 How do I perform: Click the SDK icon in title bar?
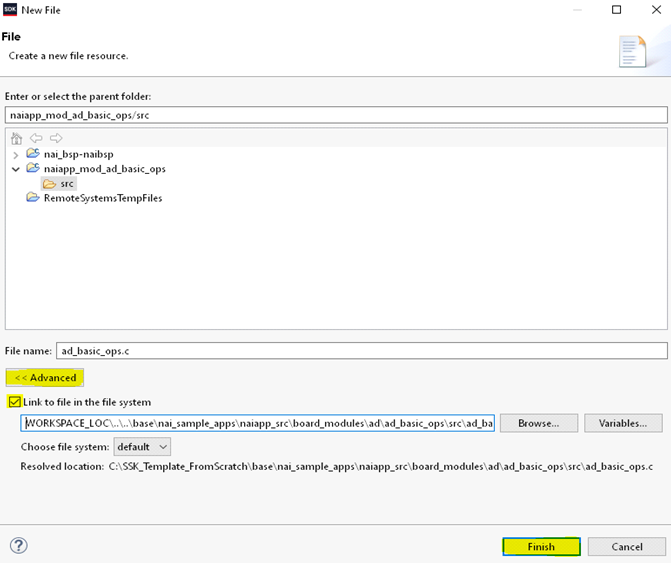point(10,10)
